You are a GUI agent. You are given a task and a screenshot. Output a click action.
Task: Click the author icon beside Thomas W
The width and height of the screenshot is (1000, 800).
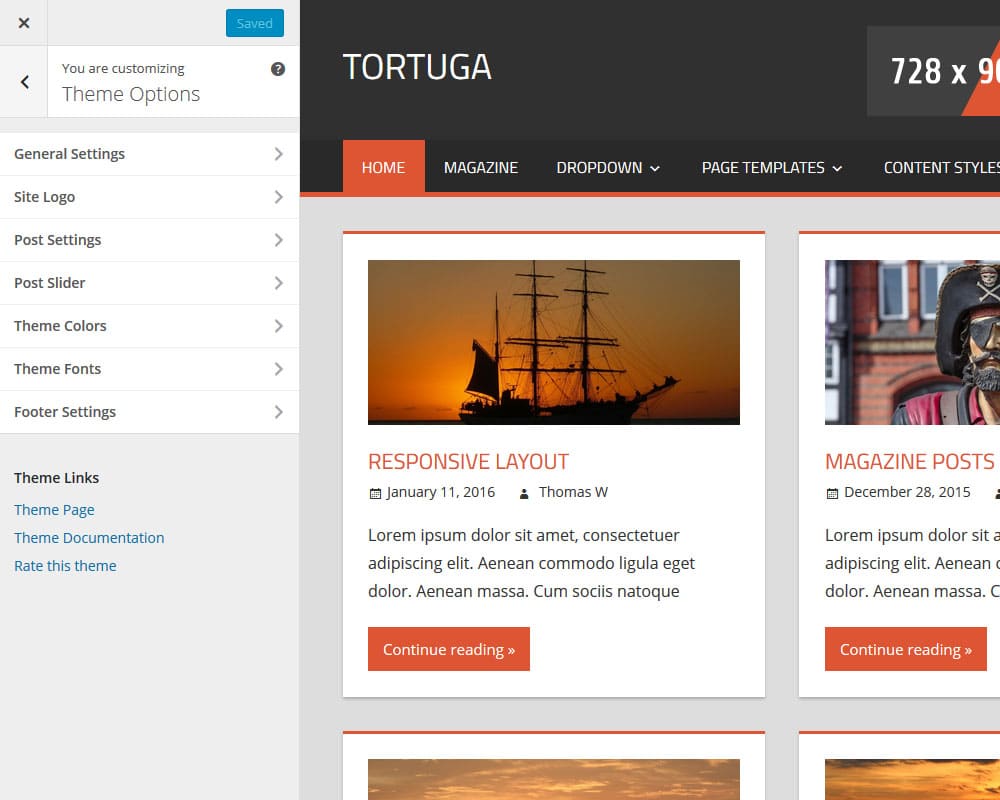[x=524, y=493]
